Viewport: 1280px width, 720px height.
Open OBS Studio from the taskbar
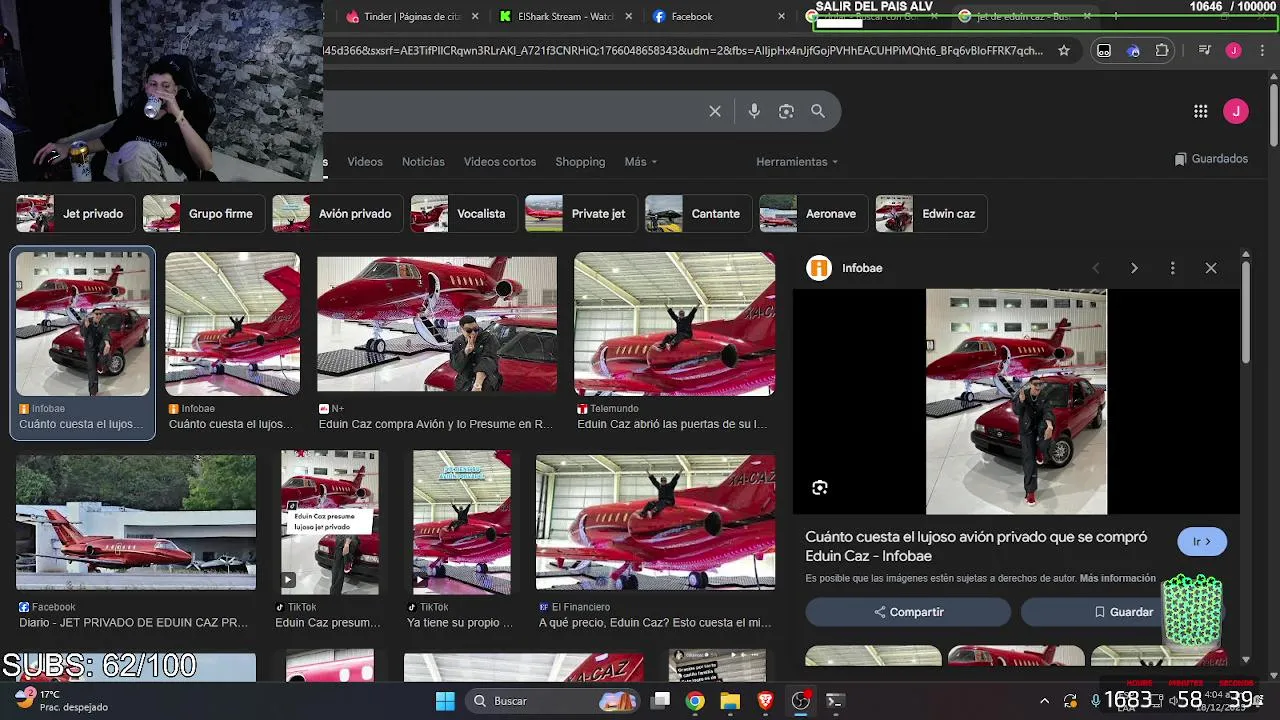point(800,701)
